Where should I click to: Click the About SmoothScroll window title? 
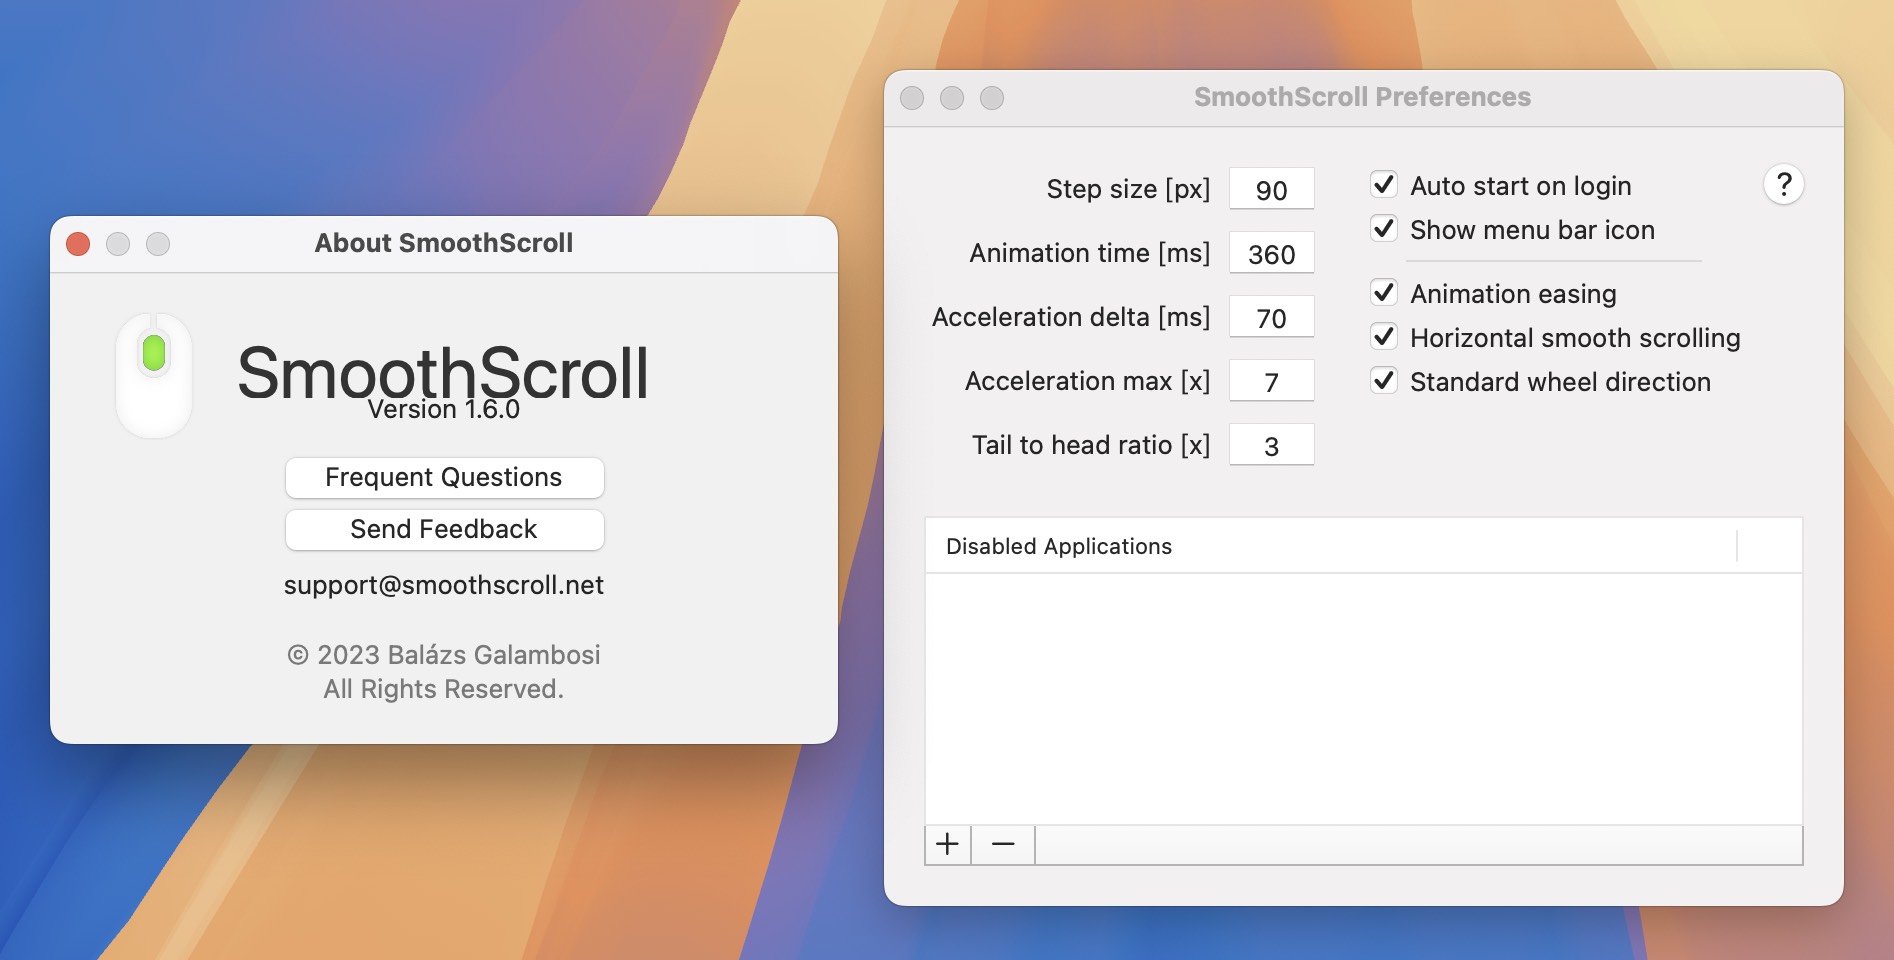(x=444, y=243)
